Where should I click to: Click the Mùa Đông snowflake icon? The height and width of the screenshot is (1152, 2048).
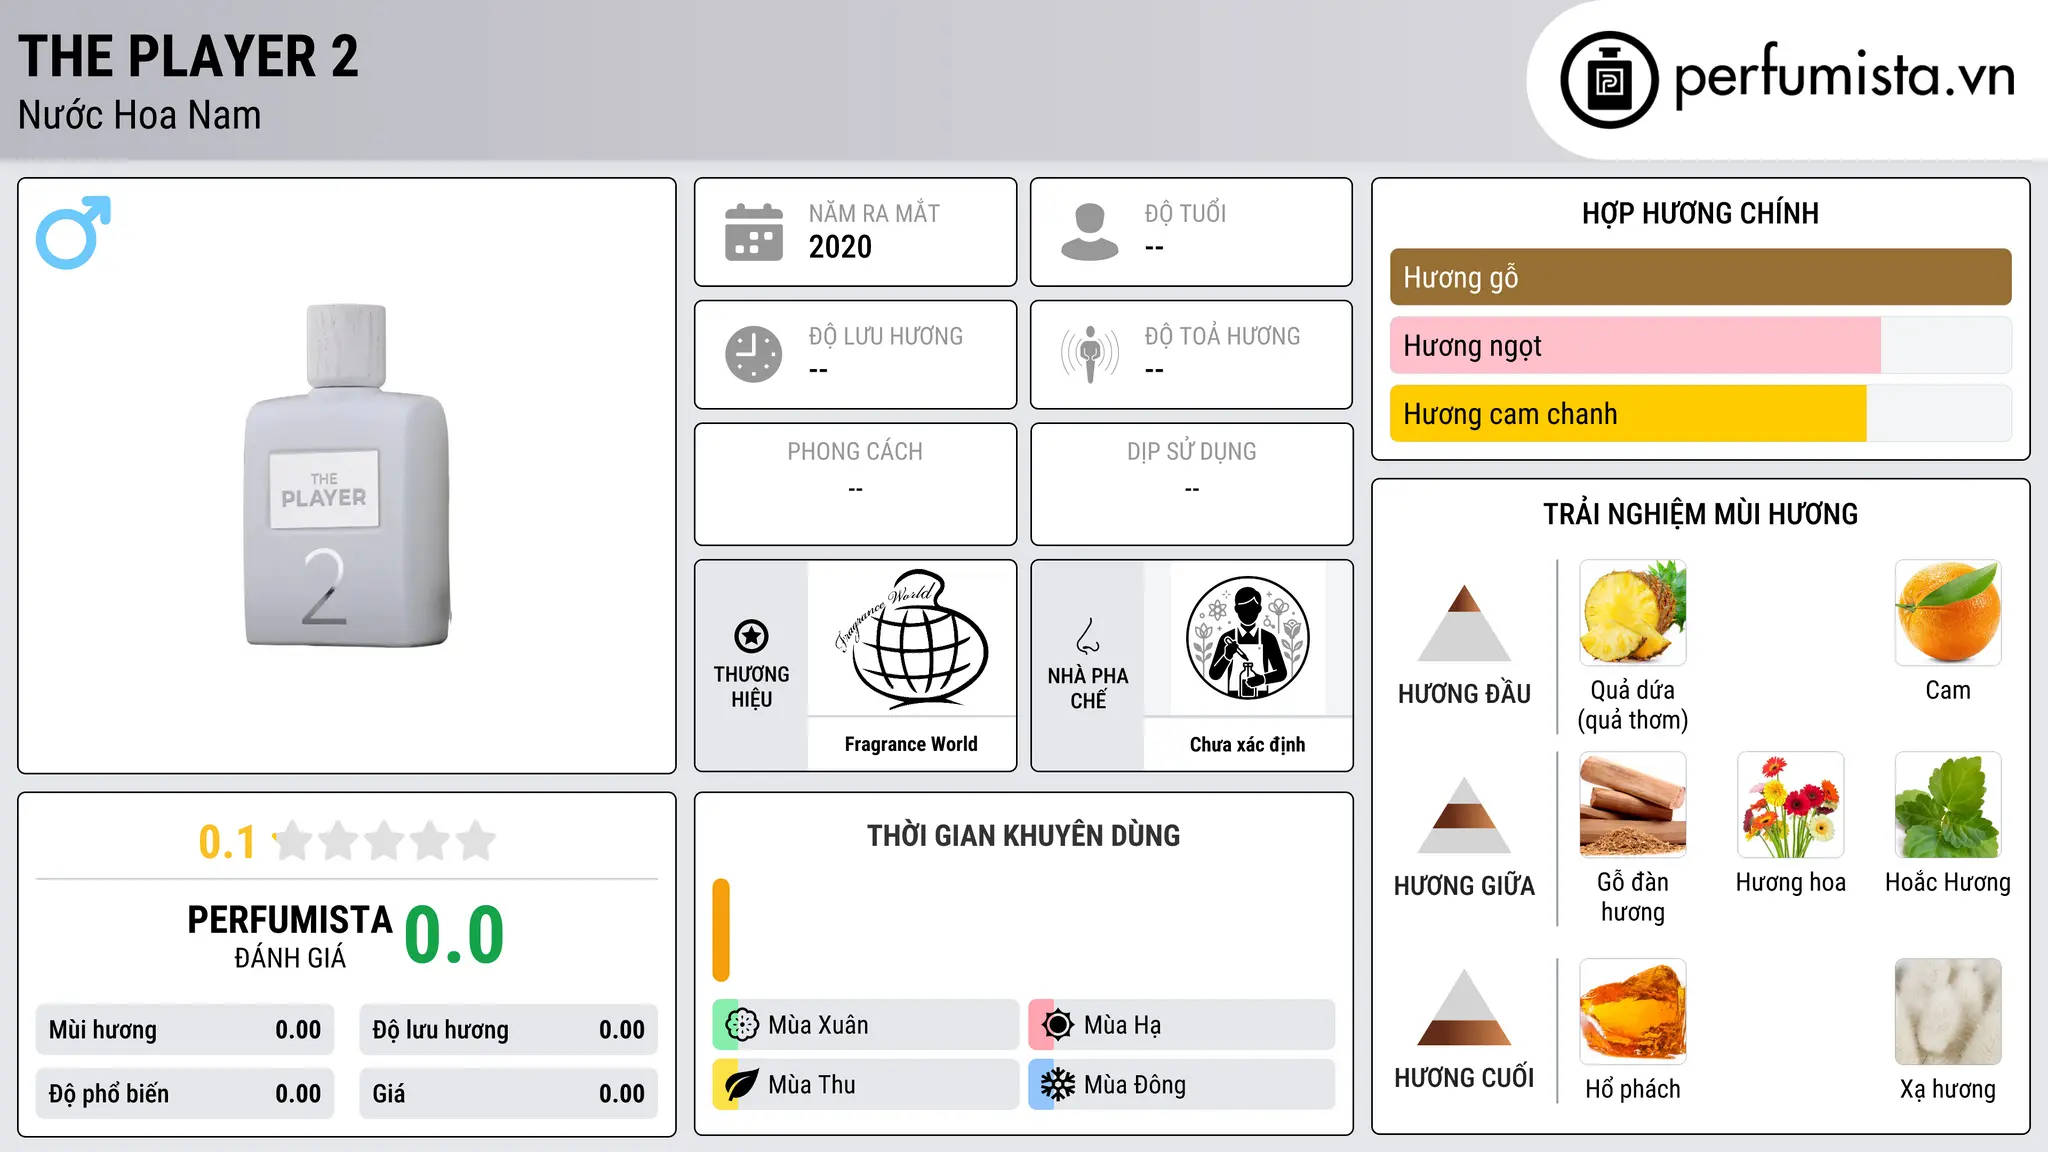click(x=1058, y=1085)
